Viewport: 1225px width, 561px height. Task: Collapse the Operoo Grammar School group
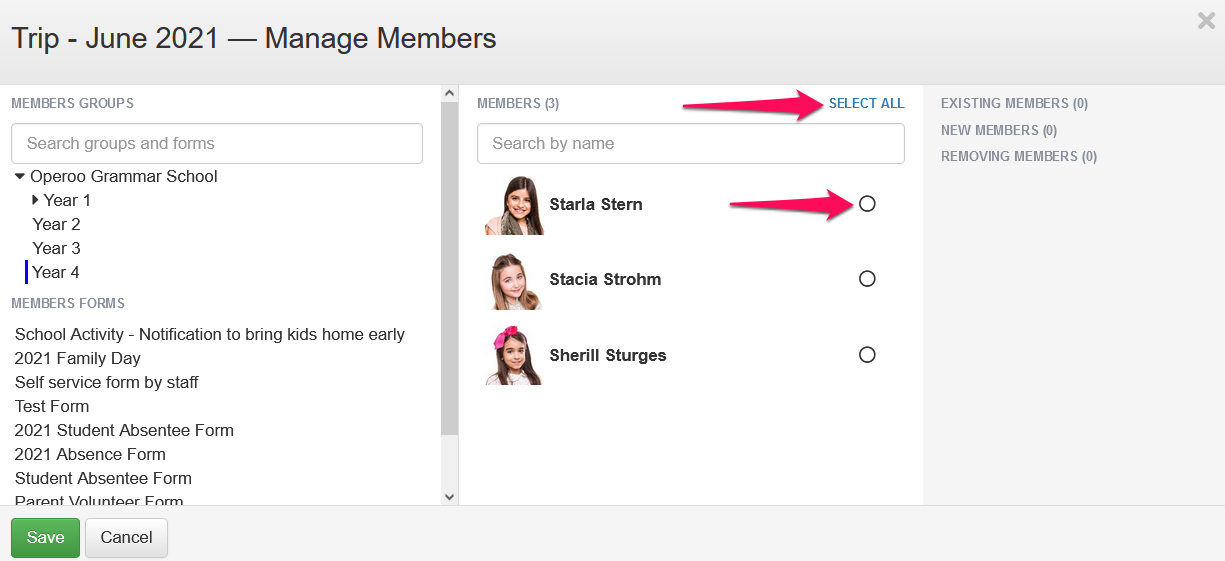[x=20, y=177]
